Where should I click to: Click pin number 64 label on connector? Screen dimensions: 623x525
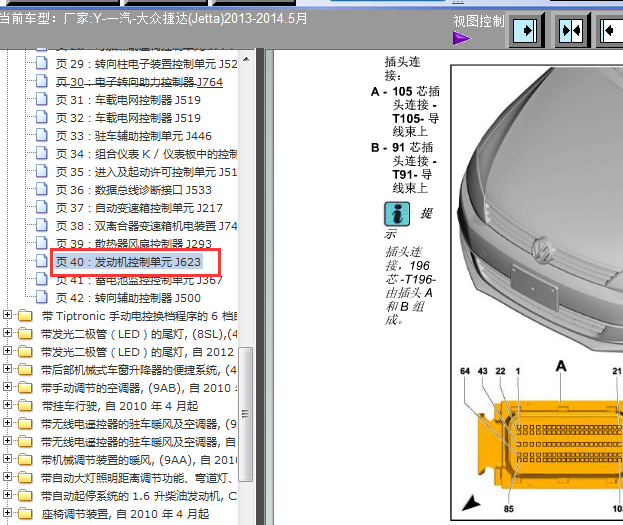tap(465, 371)
